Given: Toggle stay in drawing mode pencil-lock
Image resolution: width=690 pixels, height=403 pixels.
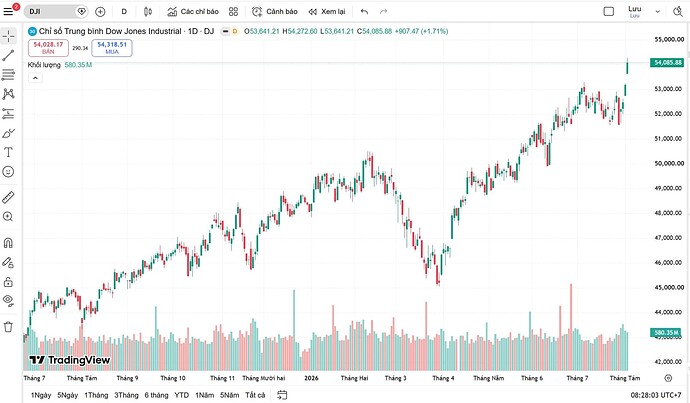Looking at the screenshot, I should pos(8,263).
